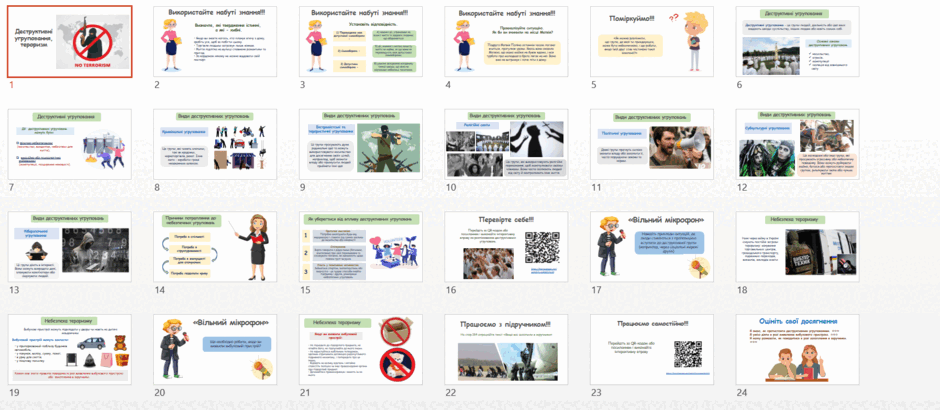Image resolution: width=940 pixels, height=410 pixels.
Task: Select slide 5 titled Поміркуймо
Action: tap(652, 41)
